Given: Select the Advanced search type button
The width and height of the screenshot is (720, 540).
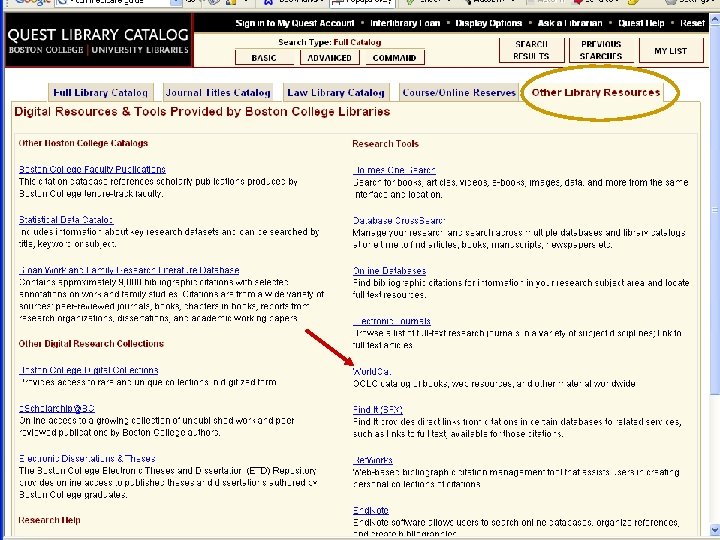Looking at the screenshot, I should (329, 58).
